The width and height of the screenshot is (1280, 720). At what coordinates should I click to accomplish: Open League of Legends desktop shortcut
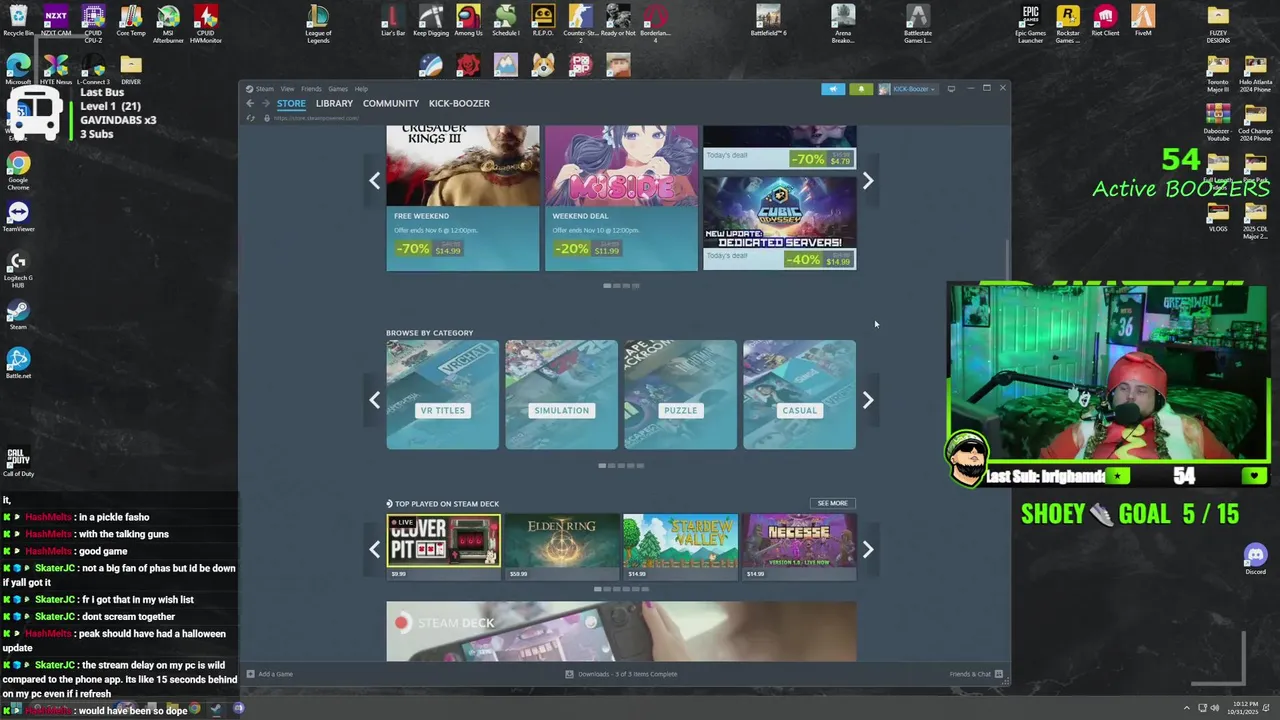[x=318, y=23]
